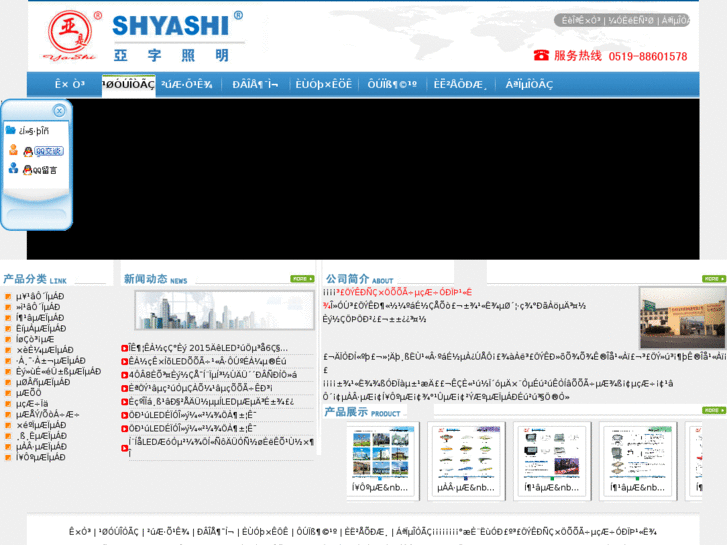Screen dimensions: 727x545
Task: Click the blue SHYASHI brand wordmark
Action: pos(171,26)
